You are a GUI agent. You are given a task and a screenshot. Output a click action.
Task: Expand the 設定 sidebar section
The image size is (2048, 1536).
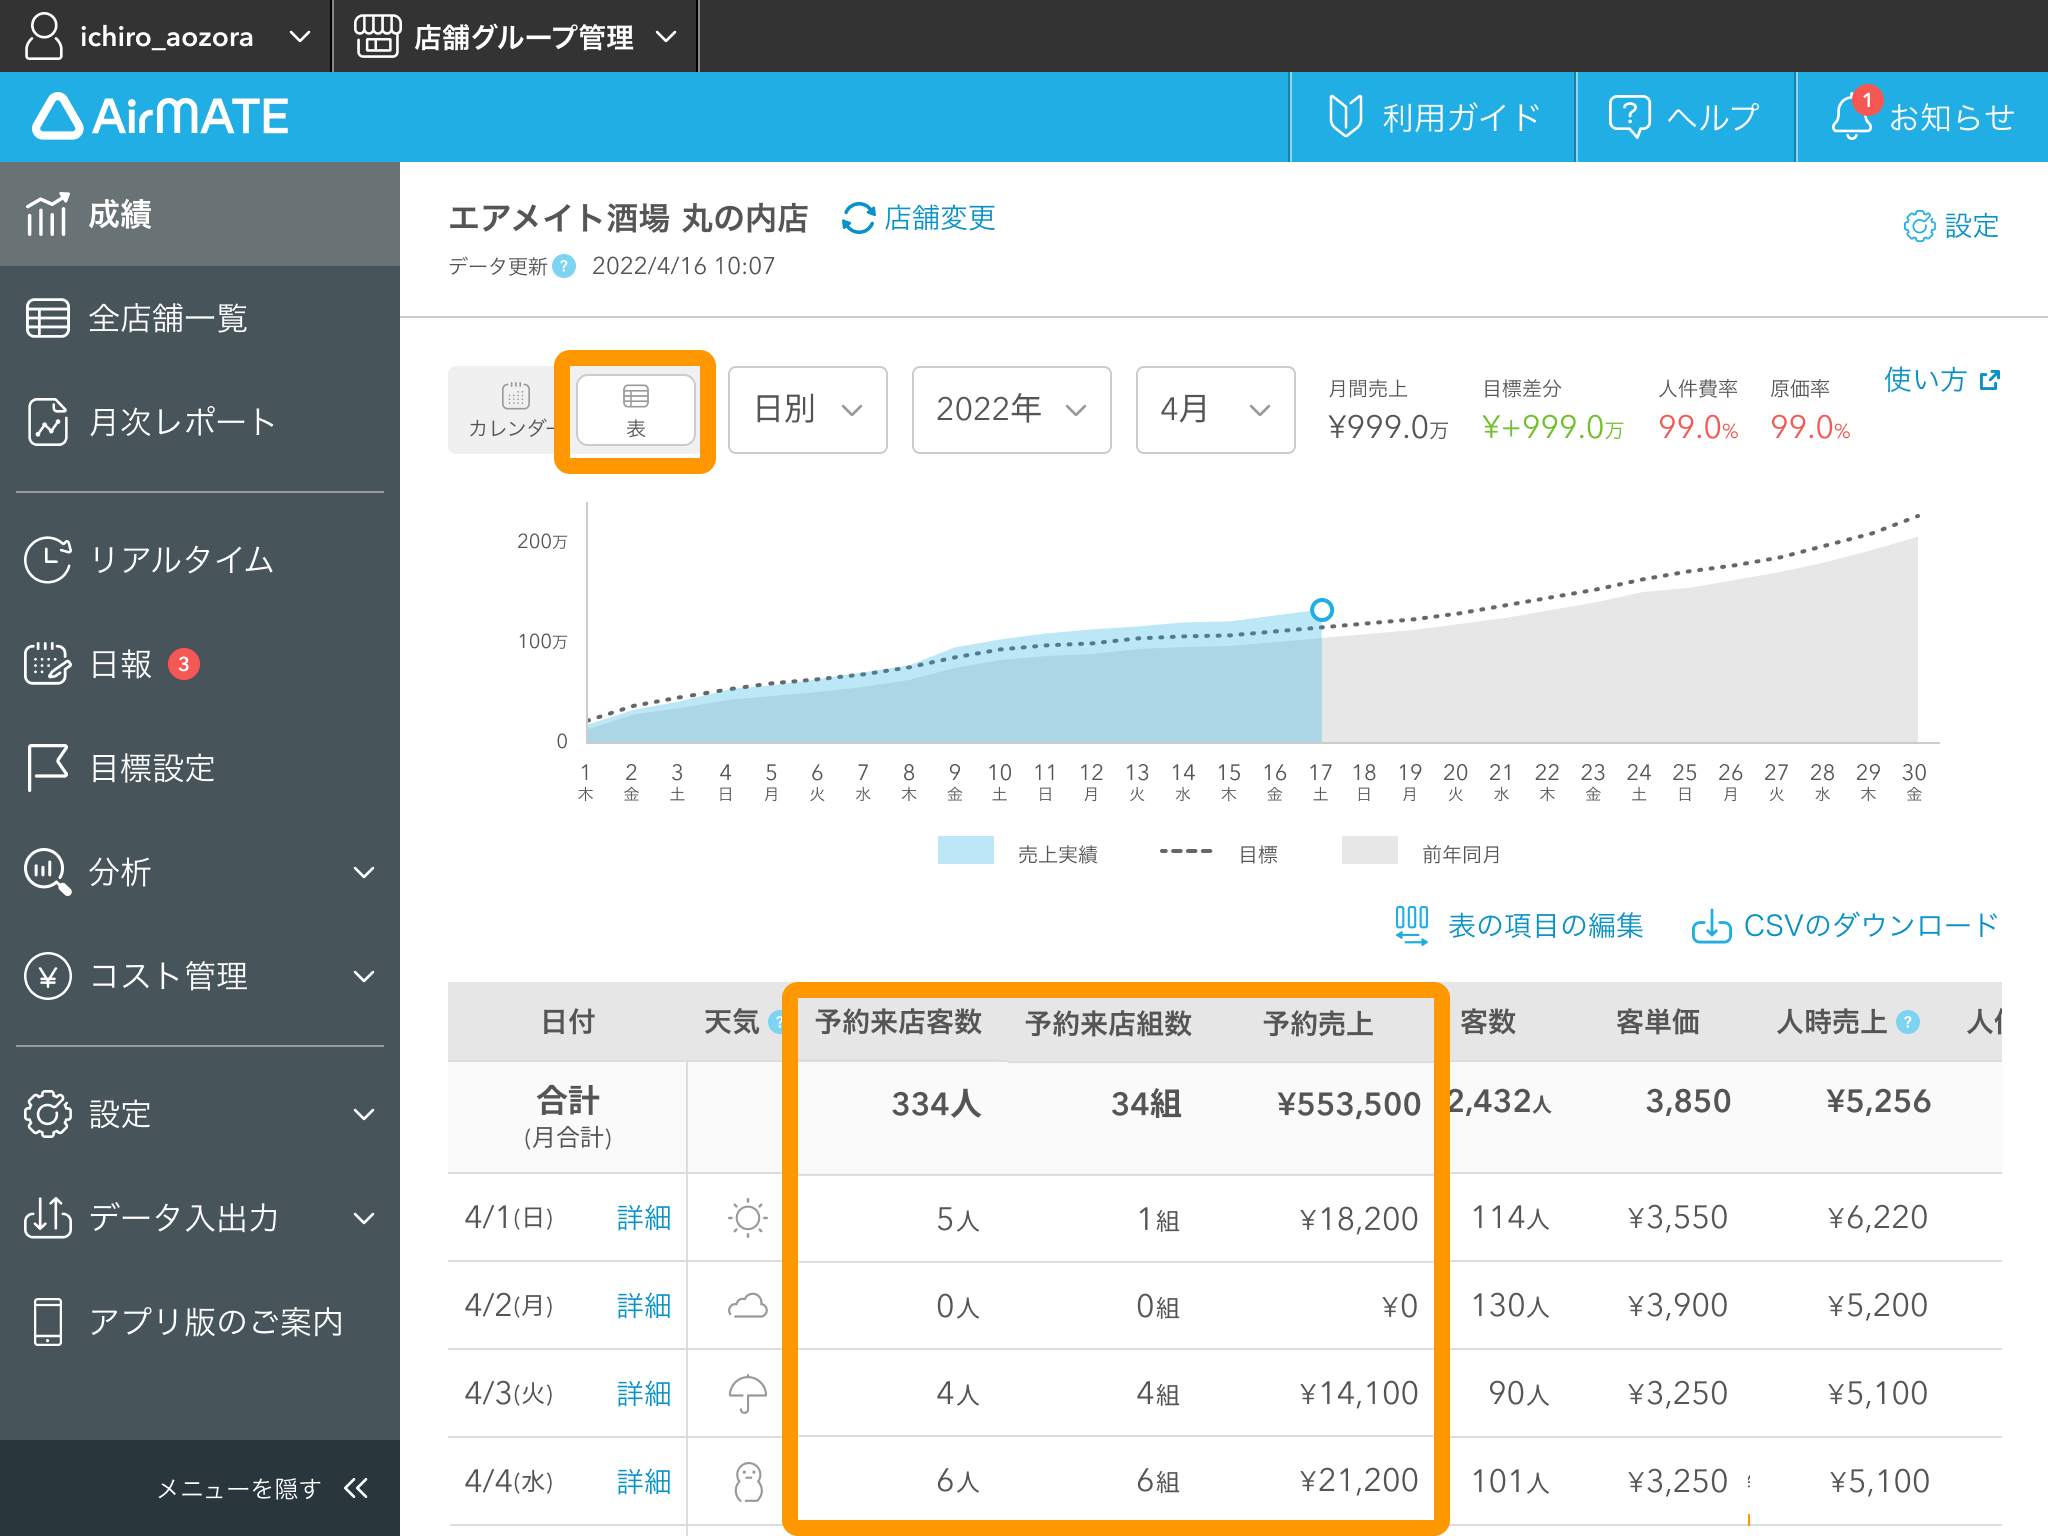click(x=200, y=1114)
